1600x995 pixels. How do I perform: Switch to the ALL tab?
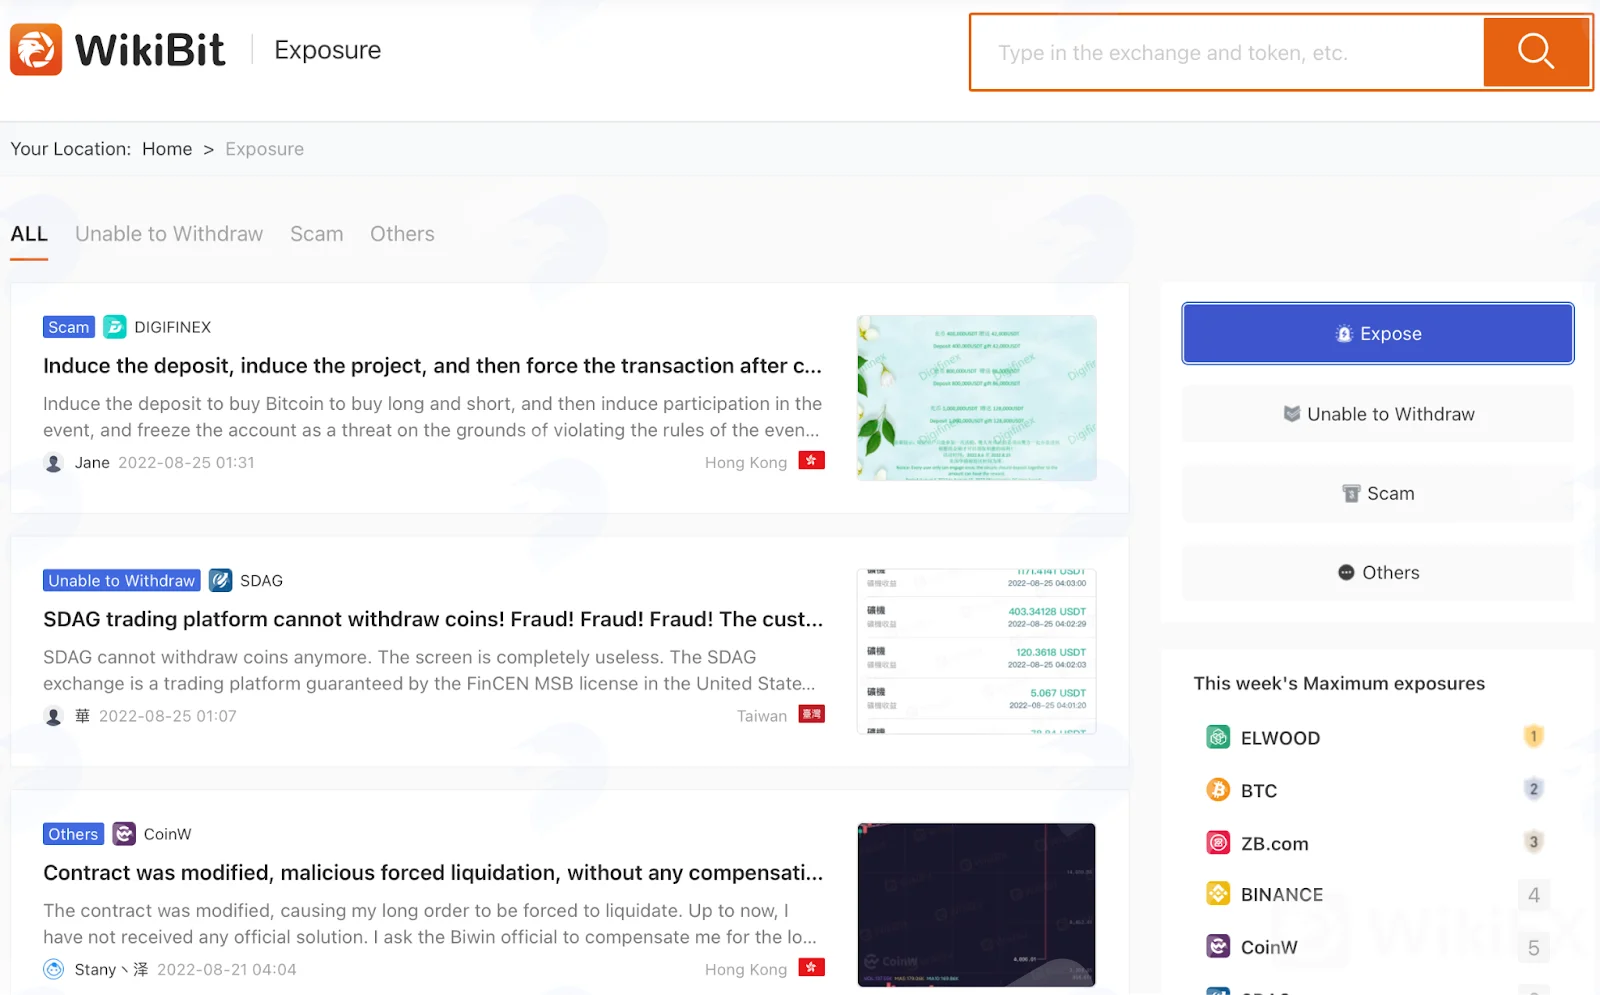(x=29, y=234)
